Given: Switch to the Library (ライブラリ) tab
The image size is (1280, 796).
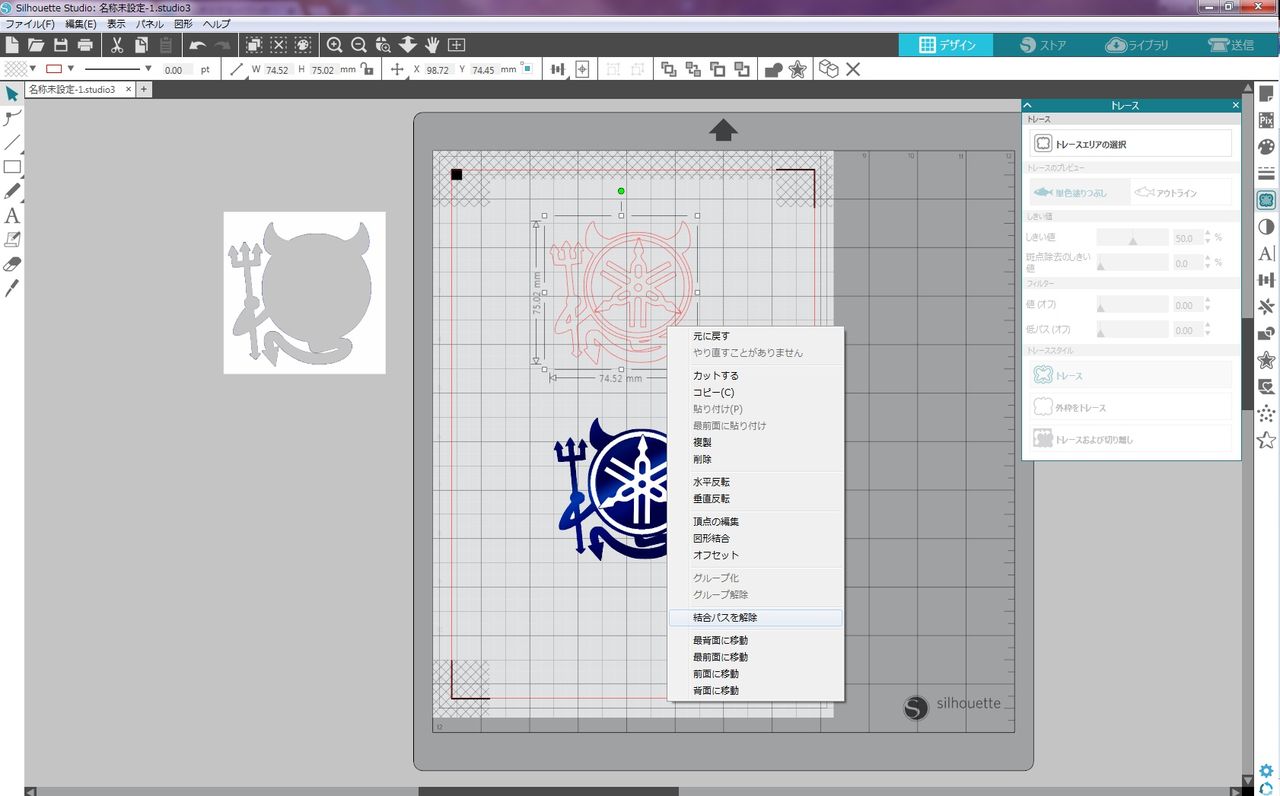Looking at the screenshot, I should point(1136,45).
